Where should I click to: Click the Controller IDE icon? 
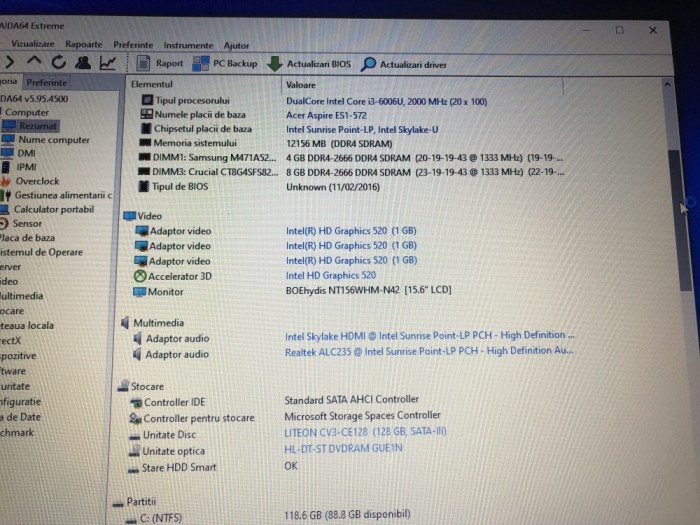[x=136, y=403]
